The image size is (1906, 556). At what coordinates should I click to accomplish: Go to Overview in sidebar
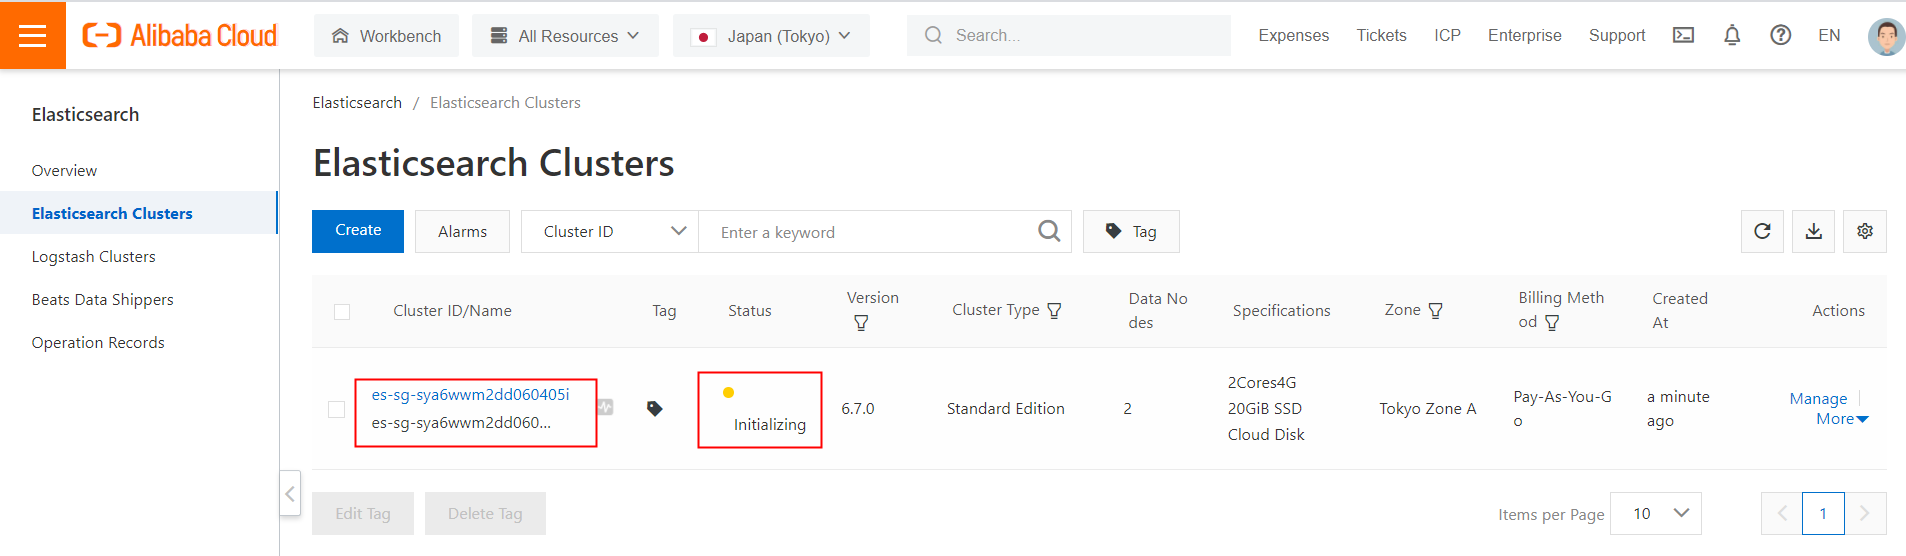(64, 170)
